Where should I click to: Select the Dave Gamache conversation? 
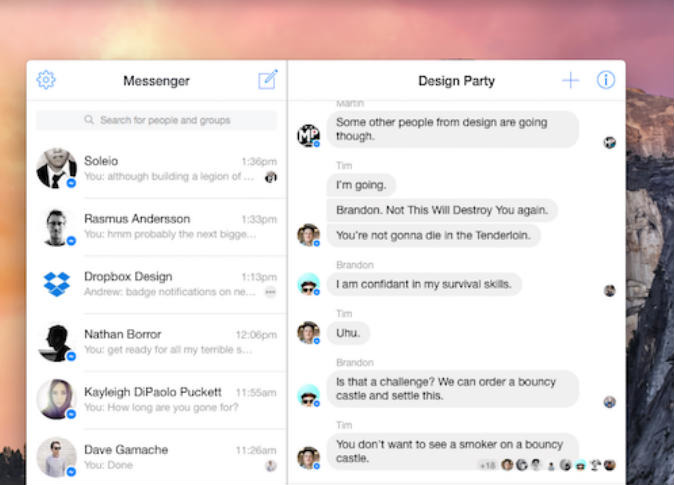pos(160,457)
